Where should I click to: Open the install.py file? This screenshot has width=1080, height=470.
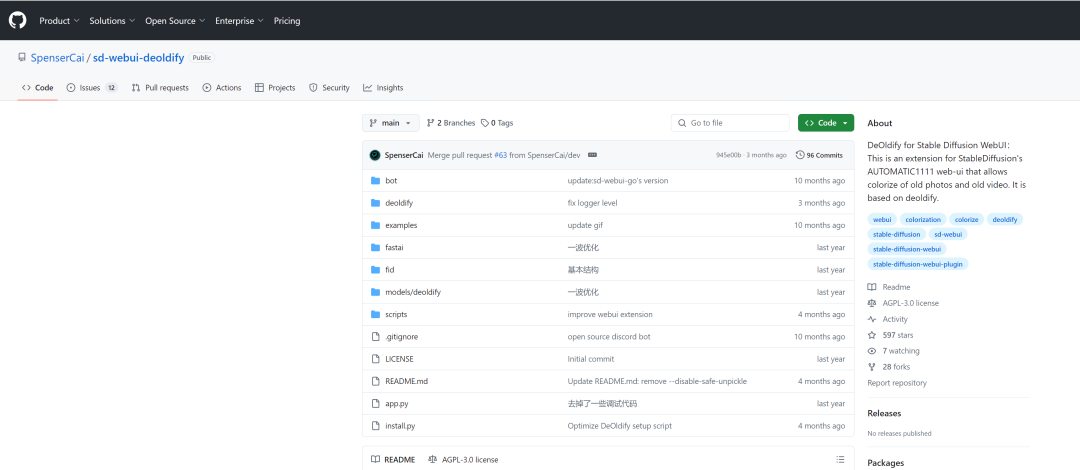click(400, 426)
